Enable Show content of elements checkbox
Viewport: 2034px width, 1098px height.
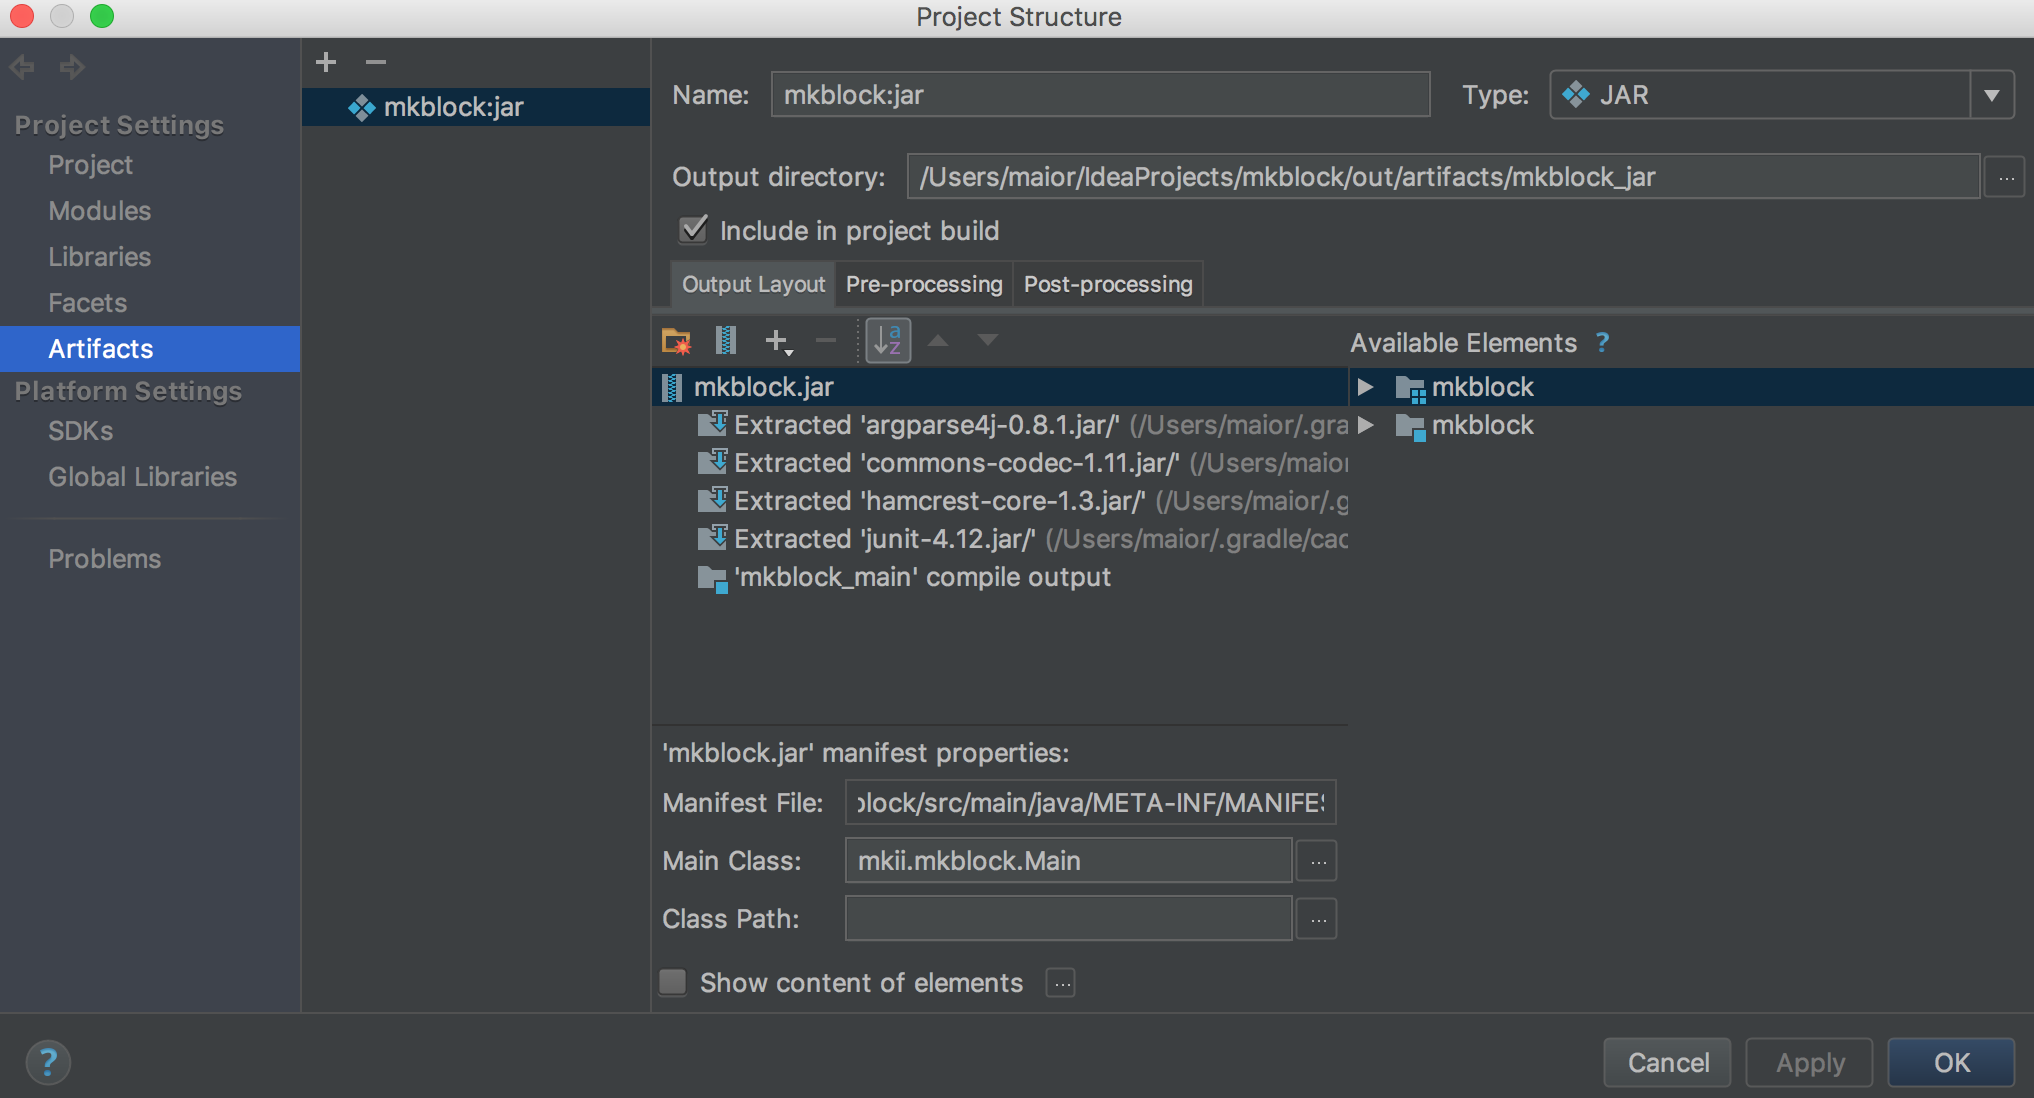(673, 982)
